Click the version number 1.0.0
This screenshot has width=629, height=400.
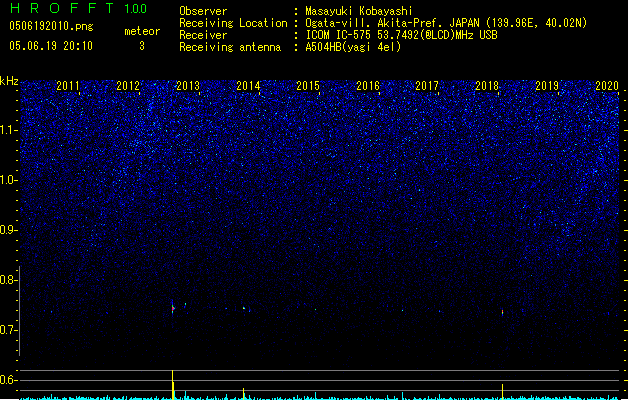[x=136, y=8]
